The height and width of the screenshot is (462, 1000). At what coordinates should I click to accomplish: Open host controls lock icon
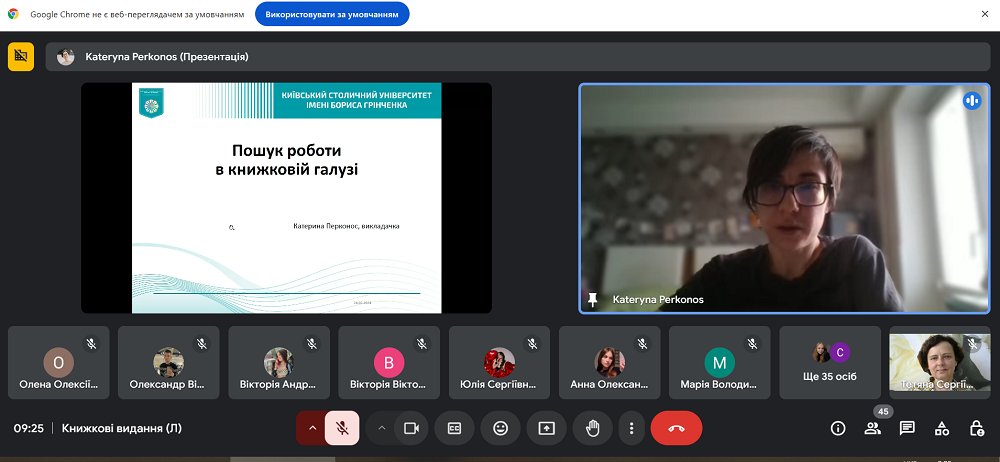pyautogui.click(x=977, y=428)
